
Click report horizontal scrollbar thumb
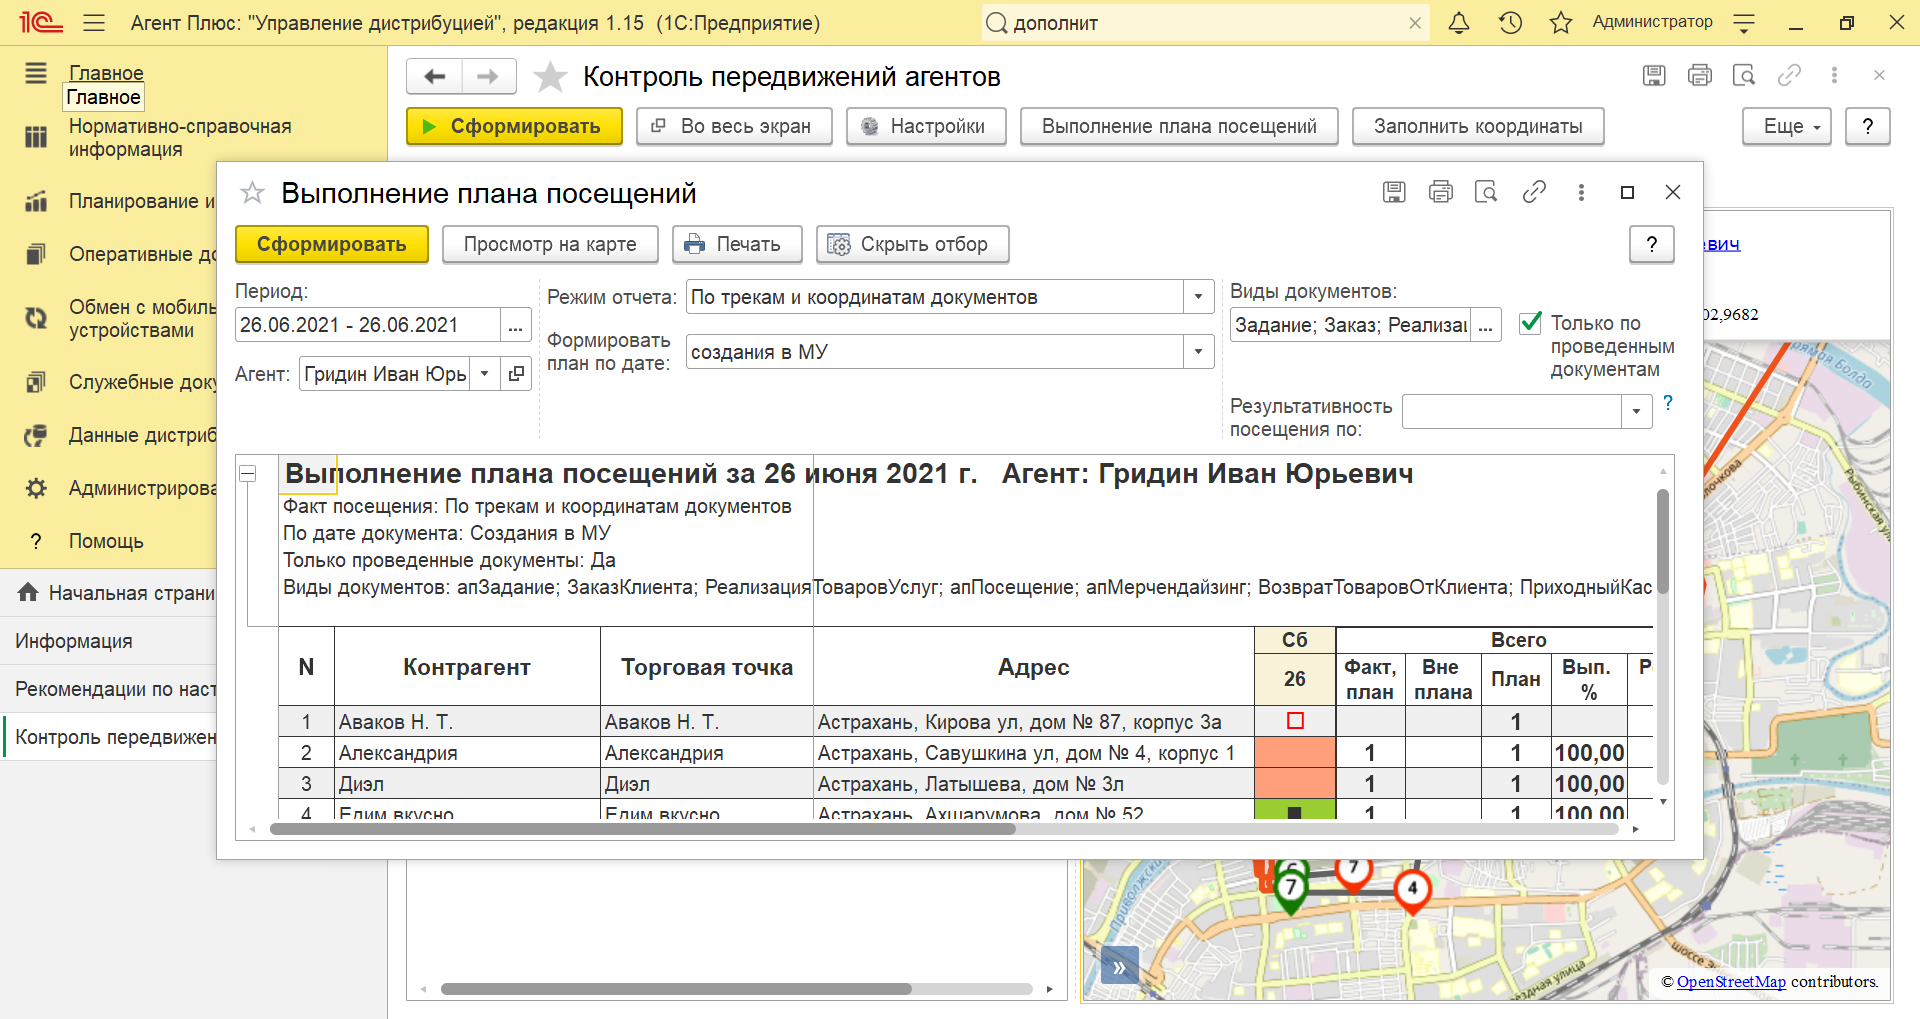[643, 828]
